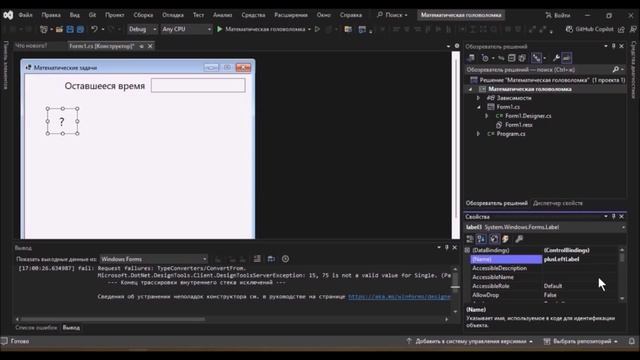Image resolution: width=640 pixels, height=360 pixels.
Task: Select the Оставшееся время label
Action: point(104,86)
